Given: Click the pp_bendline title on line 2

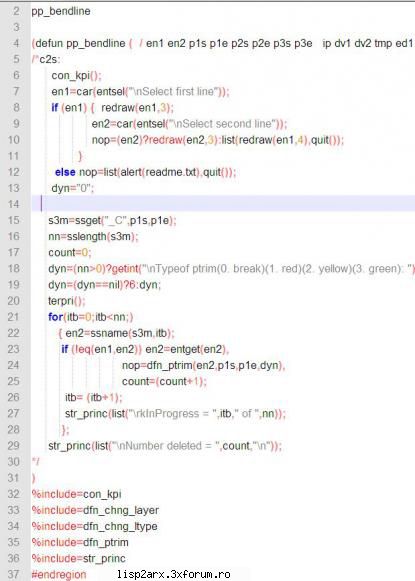Looking at the screenshot, I should coord(61,11).
